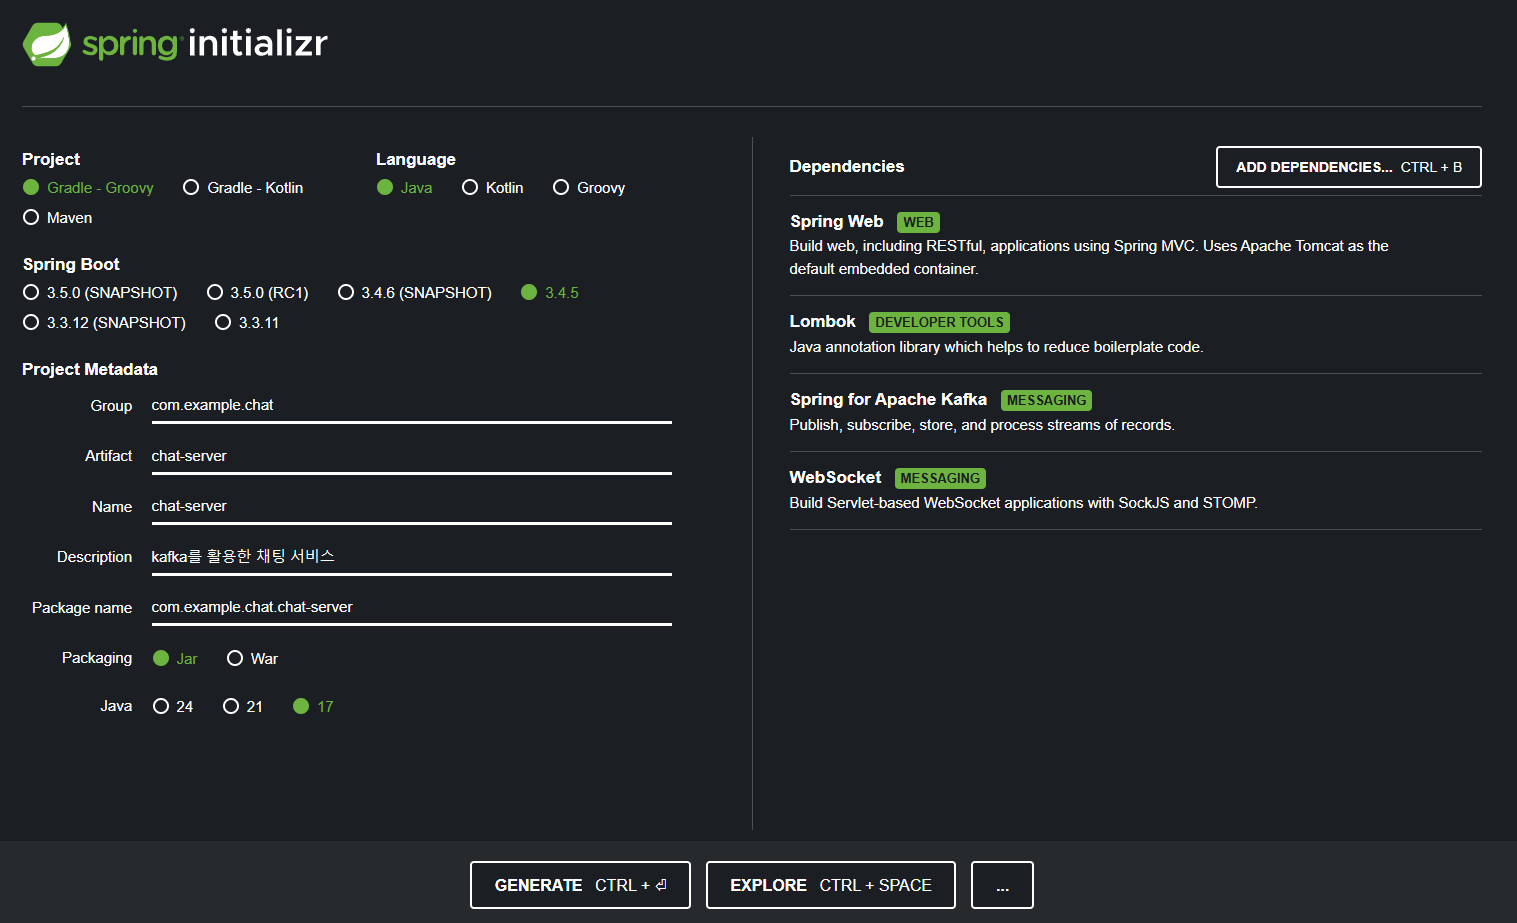The height and width of the screenshot is (923, 1517).
Task: Select Gradle - Groovy project type
Action: [88, 188]
